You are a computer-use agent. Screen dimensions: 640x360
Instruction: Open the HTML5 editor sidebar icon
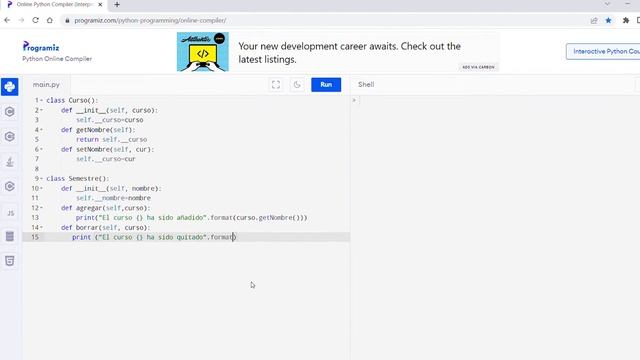[x=9, y=261]
